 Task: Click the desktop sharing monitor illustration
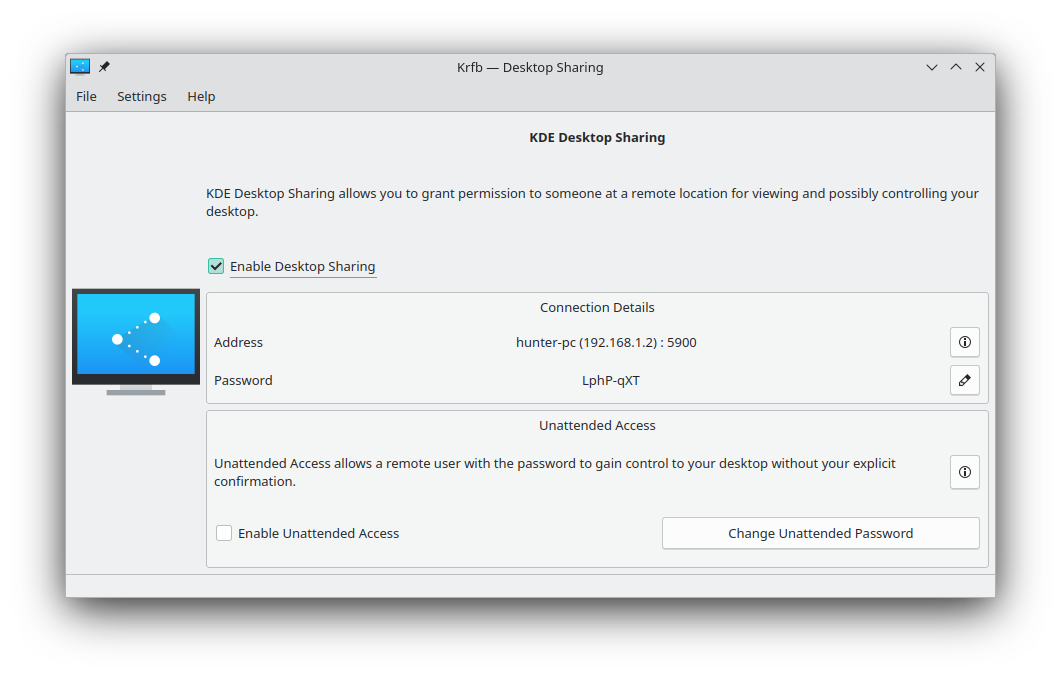point(136,341)
